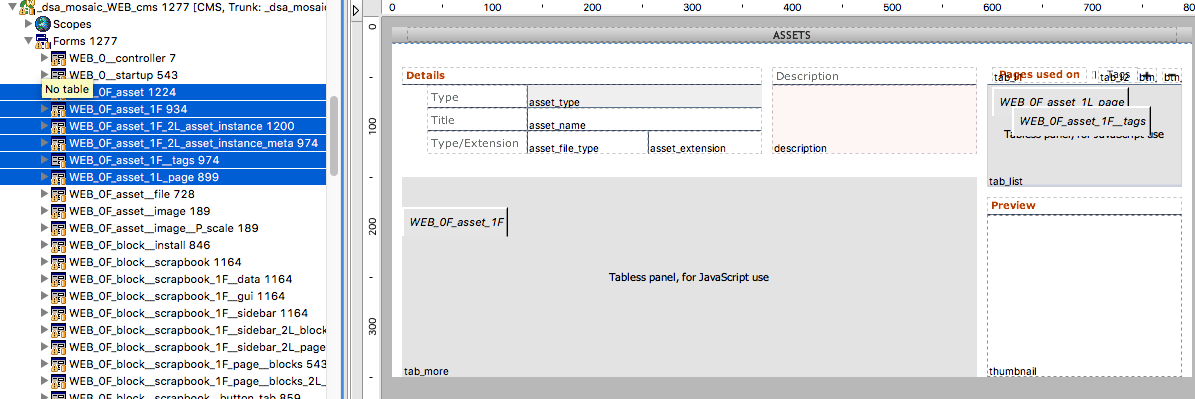Select the asset_type field
The image size is (1195, 399).
[644, 96]
